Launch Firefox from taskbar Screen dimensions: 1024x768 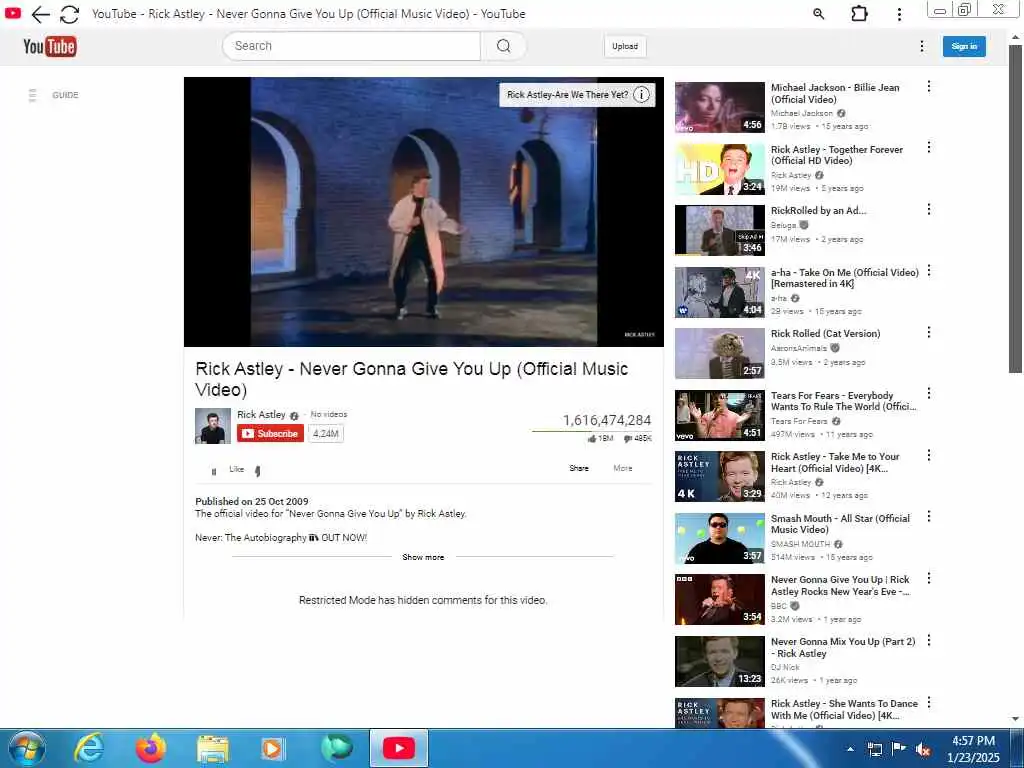(x=151, y=748)
